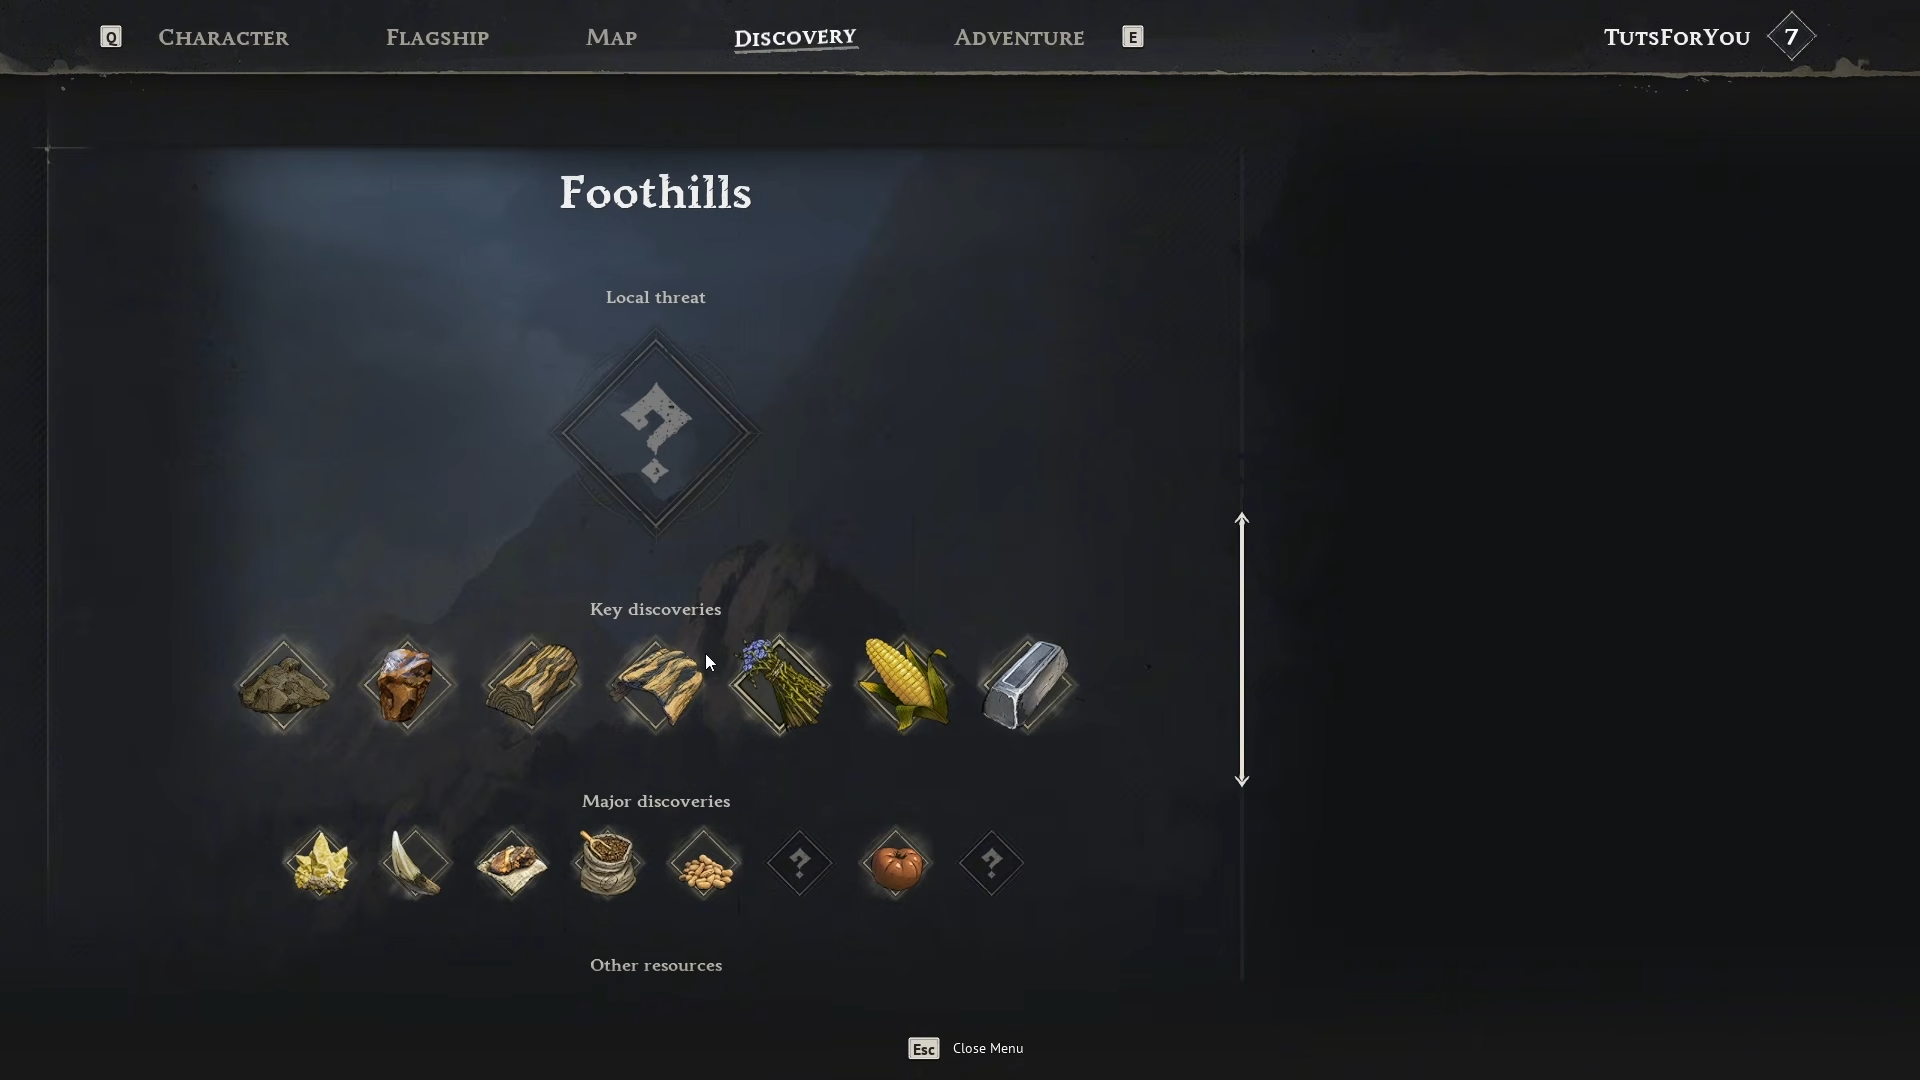Click the yellow crystal major discovery

coord(320,863)
